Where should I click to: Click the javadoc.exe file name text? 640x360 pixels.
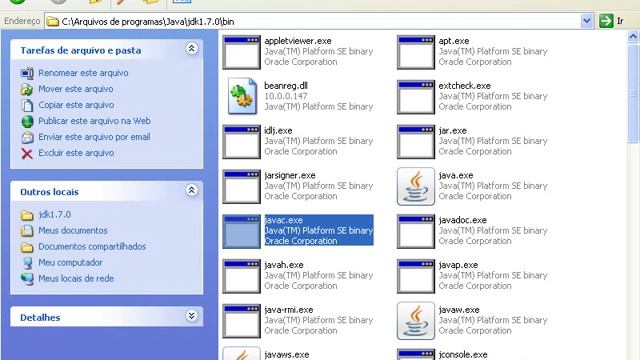click(x=462, y=220)
